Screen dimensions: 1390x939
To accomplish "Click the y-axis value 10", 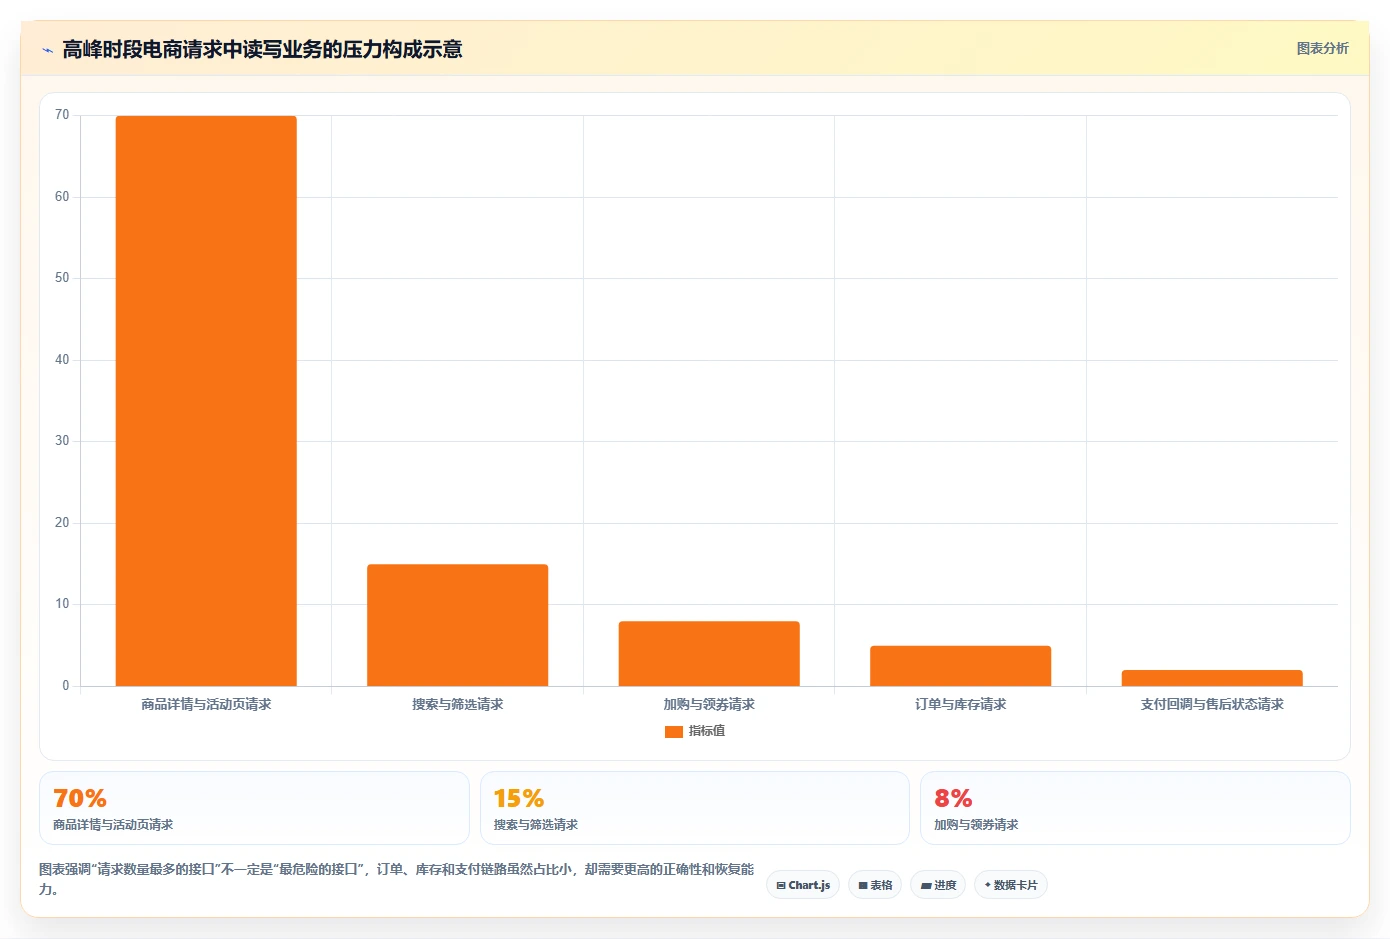I will (62, 604).
